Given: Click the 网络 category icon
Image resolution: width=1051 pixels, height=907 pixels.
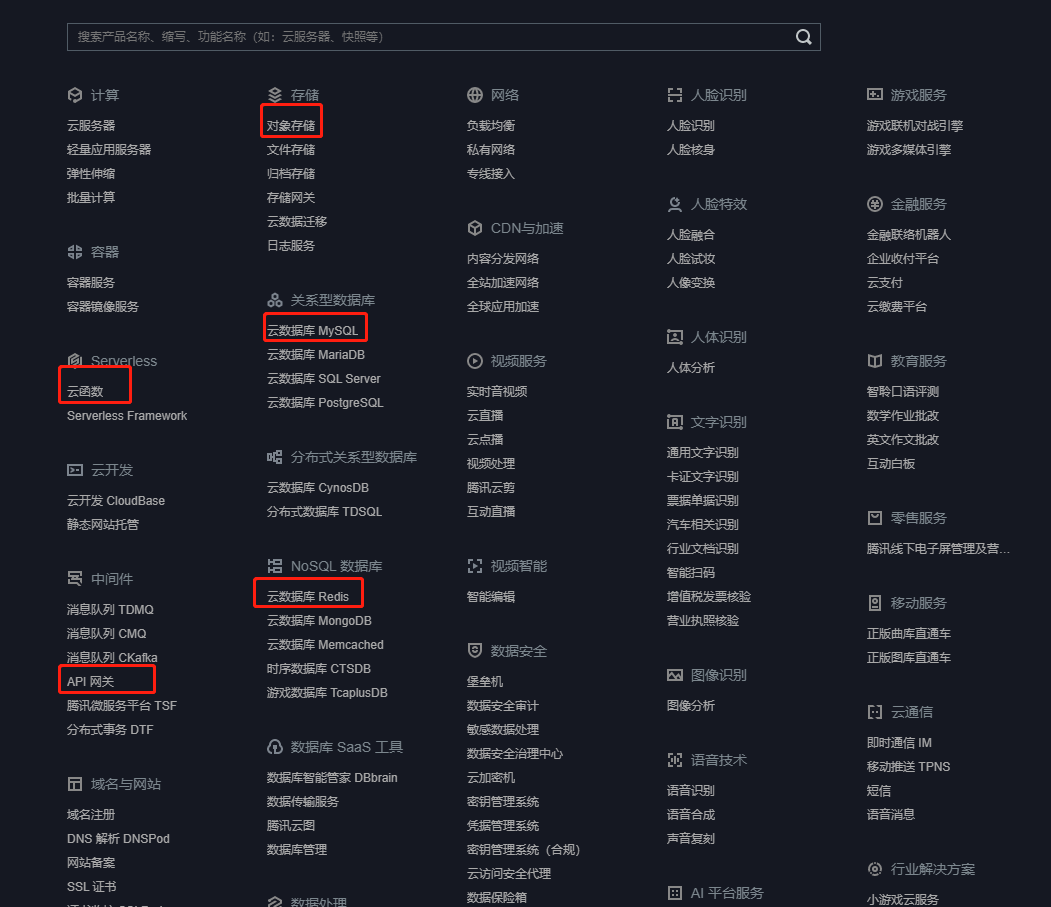Looking at the screenshot, I should (476, 95).
